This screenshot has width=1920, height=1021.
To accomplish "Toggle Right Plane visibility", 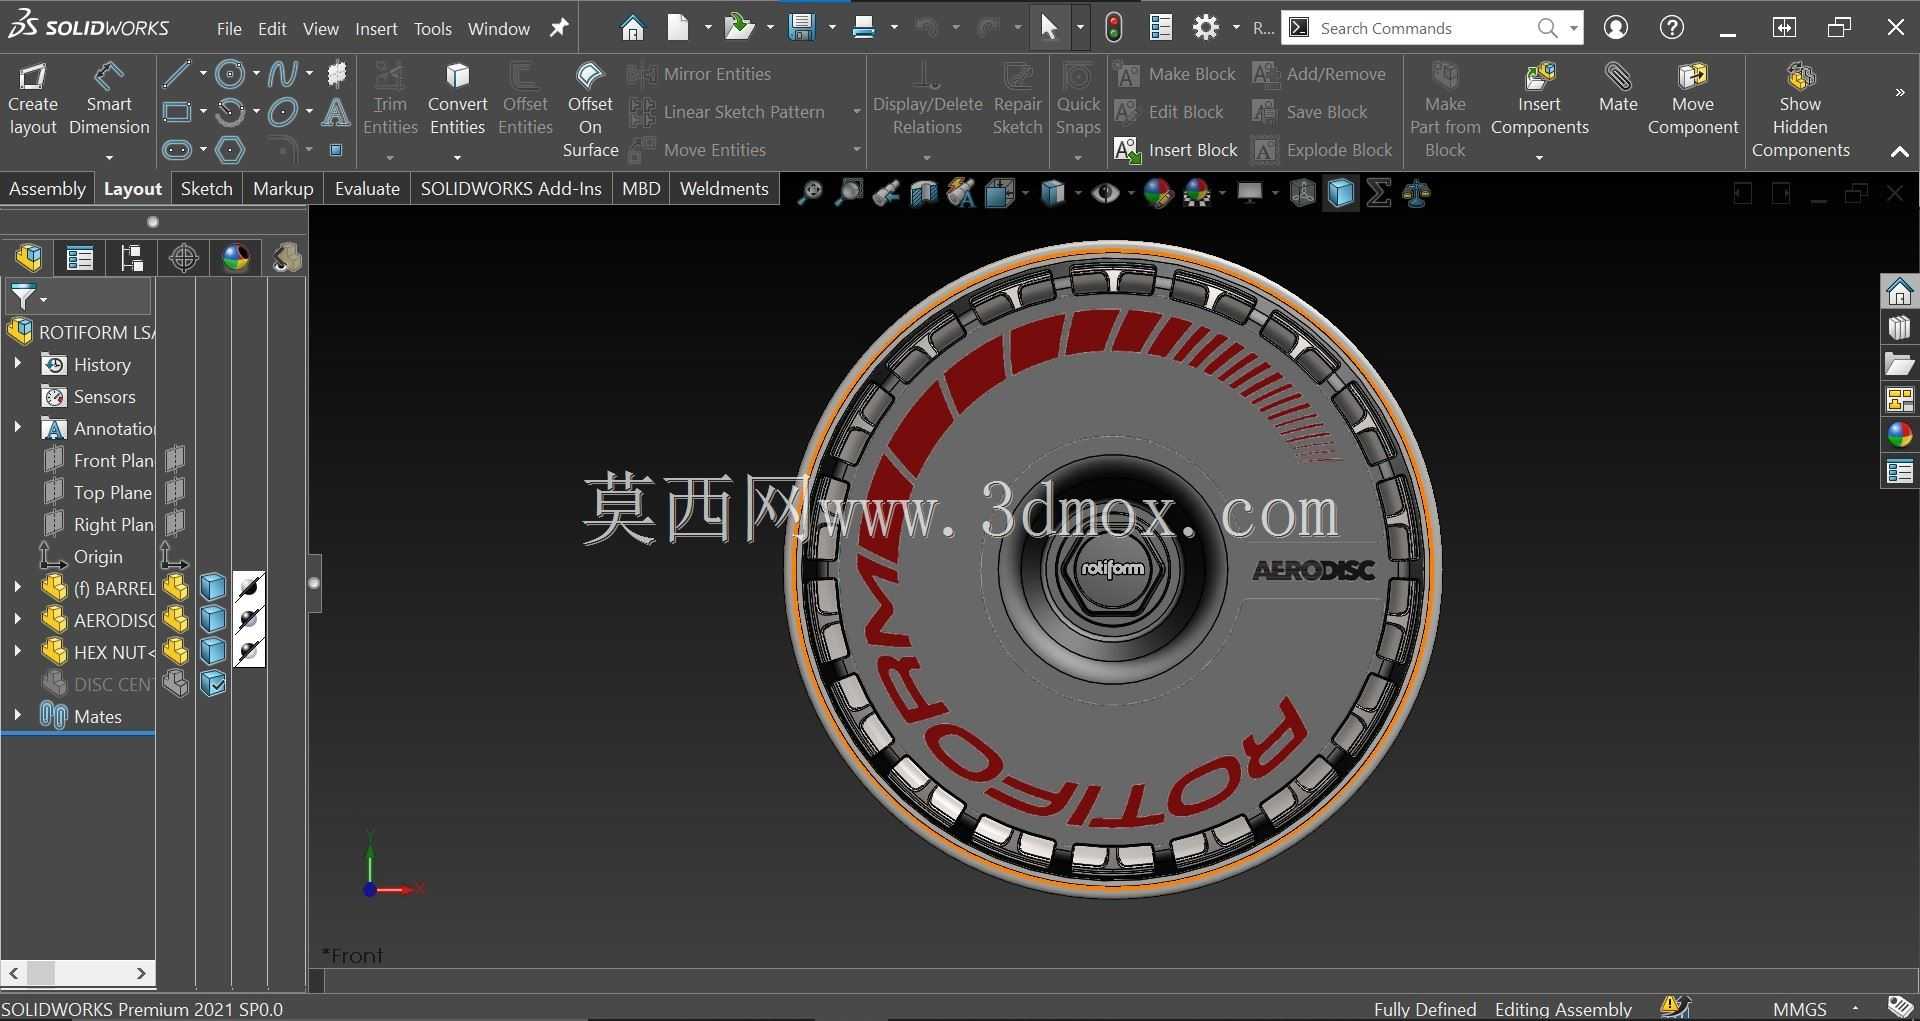I will 175,523.
